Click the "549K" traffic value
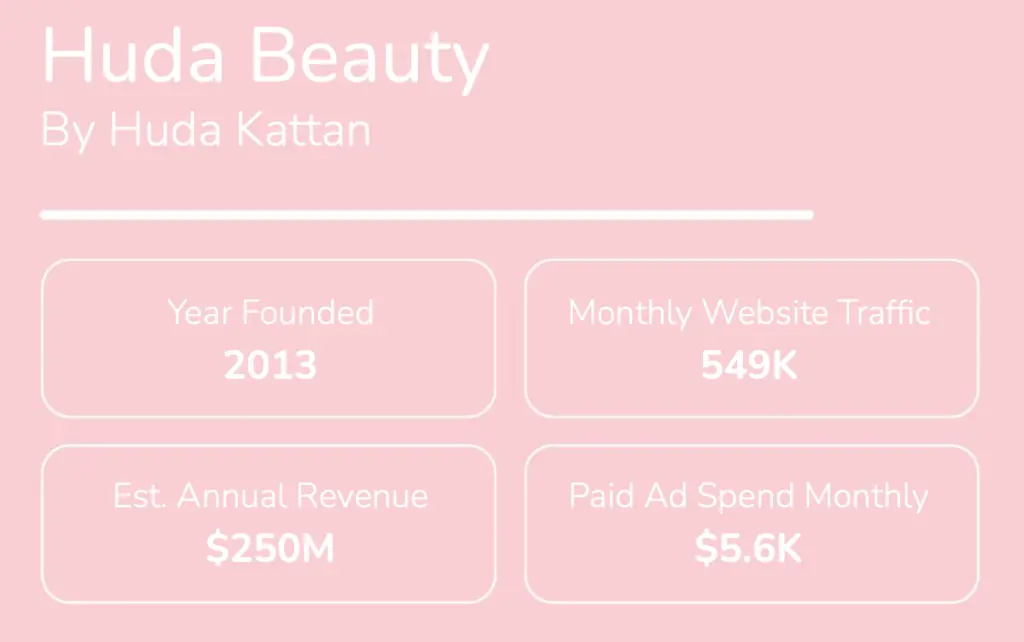This screenshot has width=1024, height=642. tap(750, 366)
